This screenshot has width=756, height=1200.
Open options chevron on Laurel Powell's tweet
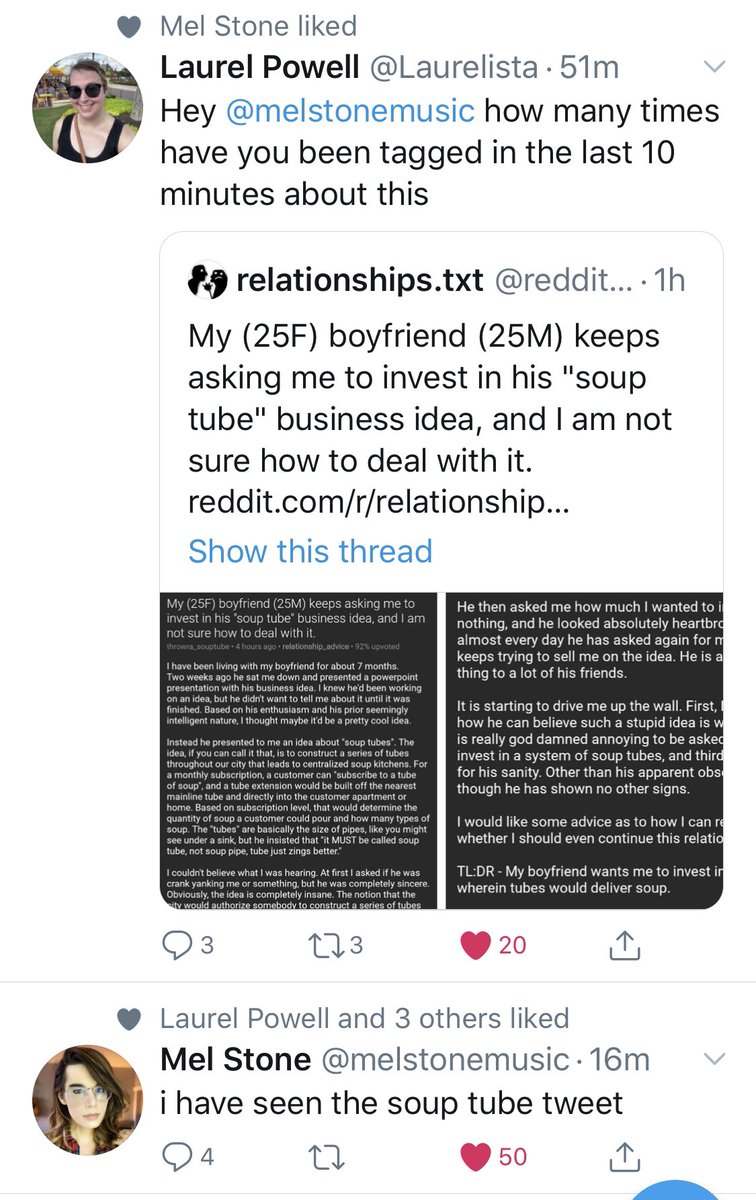coord(714,68)
